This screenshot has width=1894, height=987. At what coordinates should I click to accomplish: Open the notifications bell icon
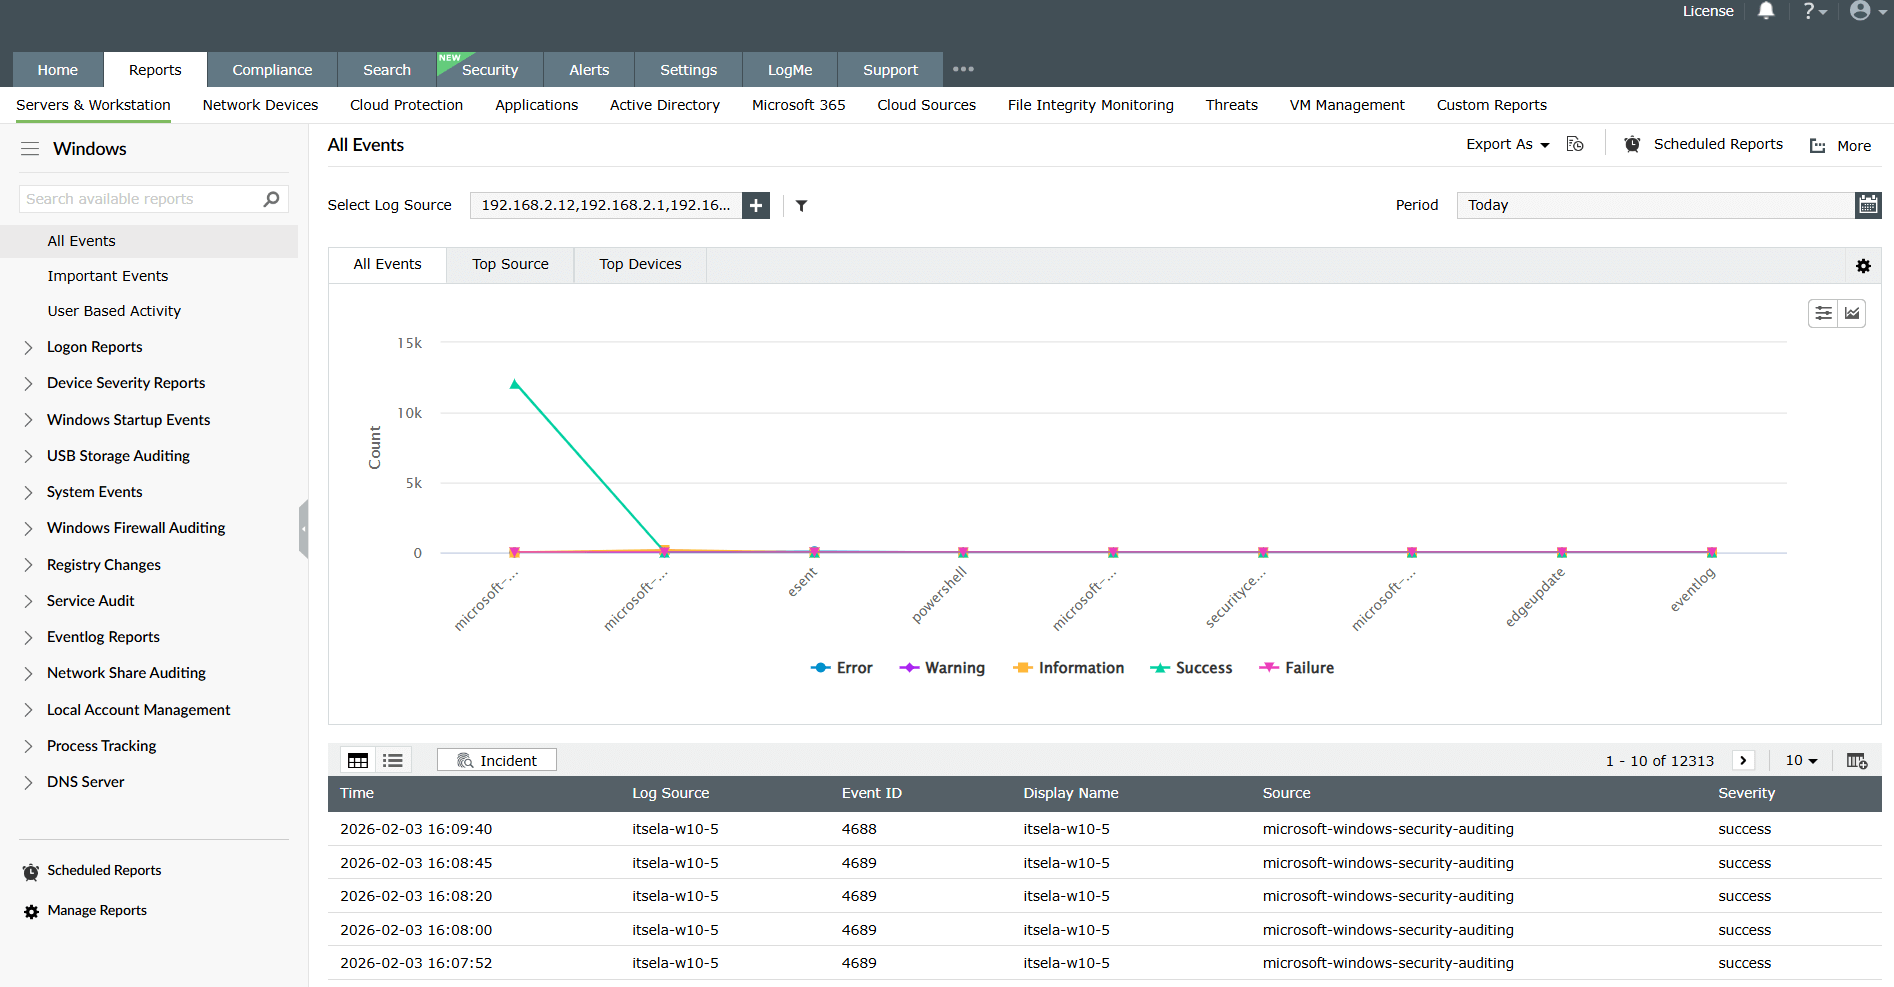[1766, 11]
